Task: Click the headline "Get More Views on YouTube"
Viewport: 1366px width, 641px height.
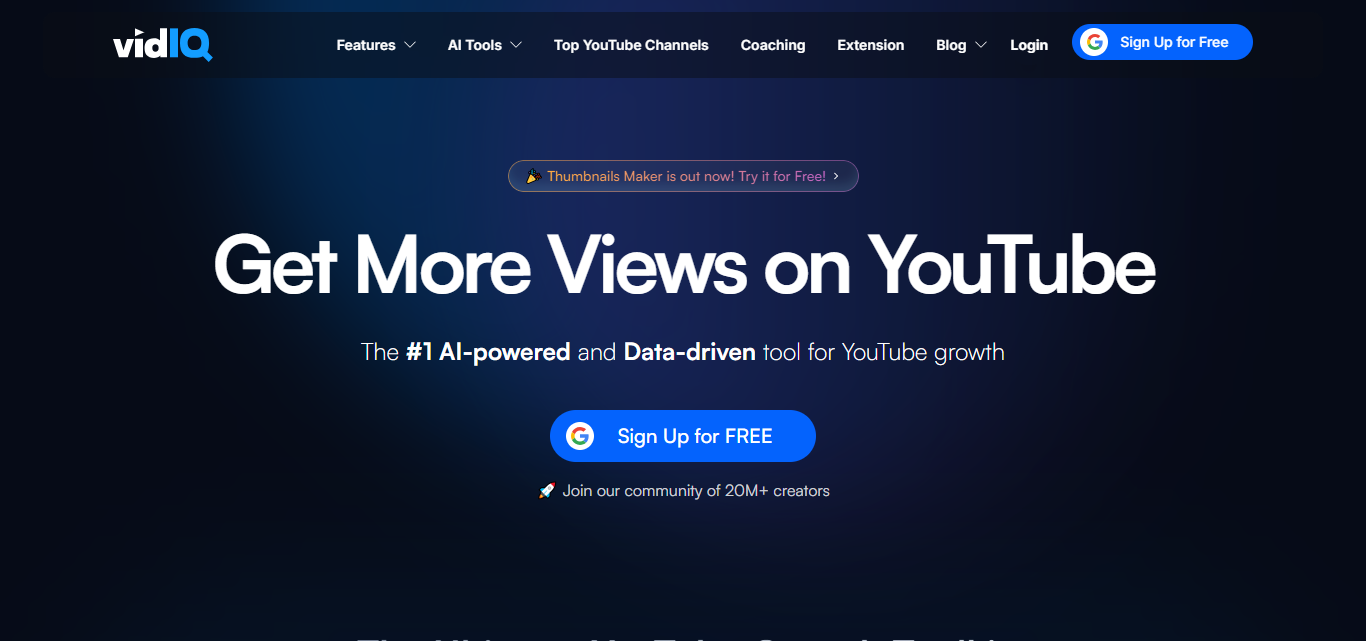Action: coord(684,264)
